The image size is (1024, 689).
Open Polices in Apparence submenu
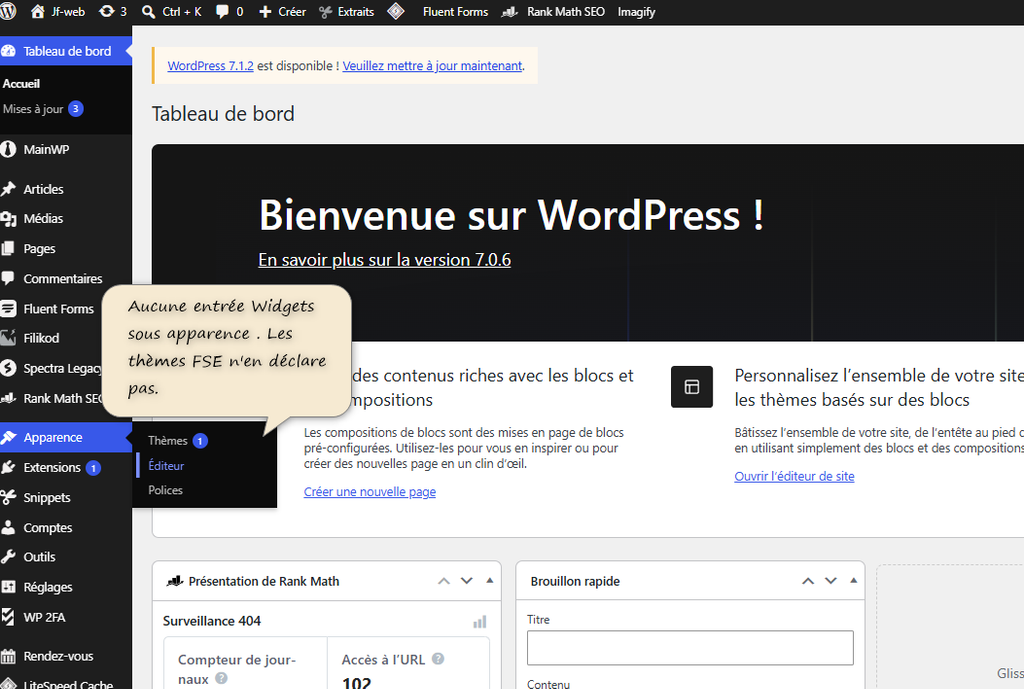165,490
